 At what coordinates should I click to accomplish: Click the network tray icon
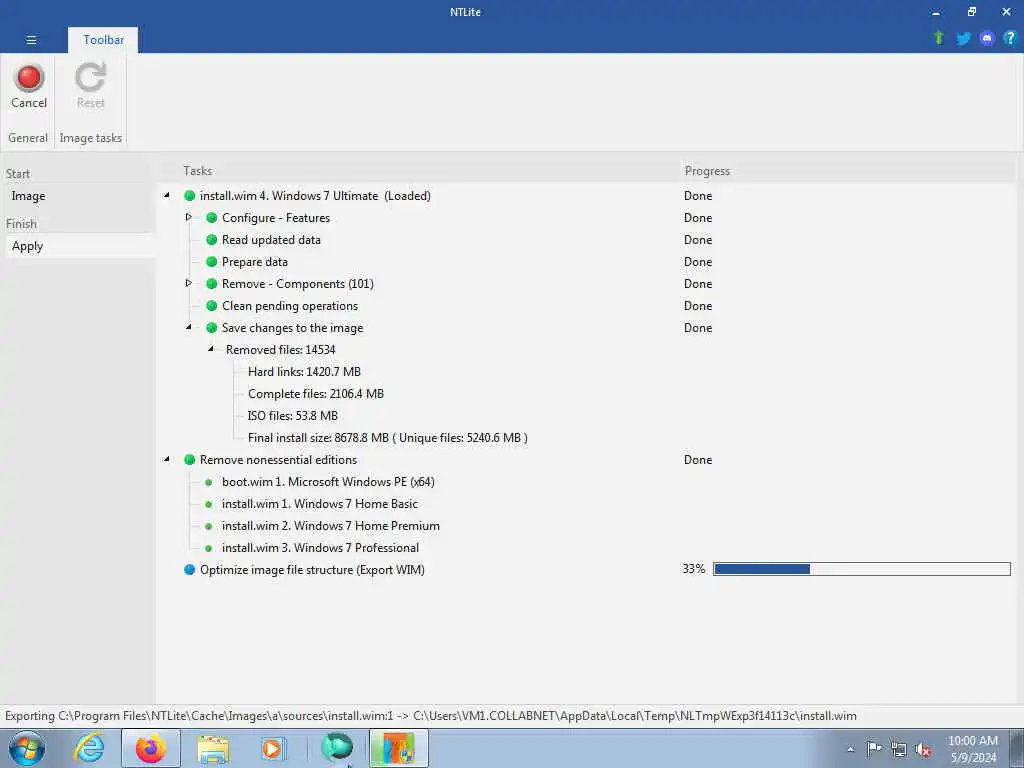[899, 749]
